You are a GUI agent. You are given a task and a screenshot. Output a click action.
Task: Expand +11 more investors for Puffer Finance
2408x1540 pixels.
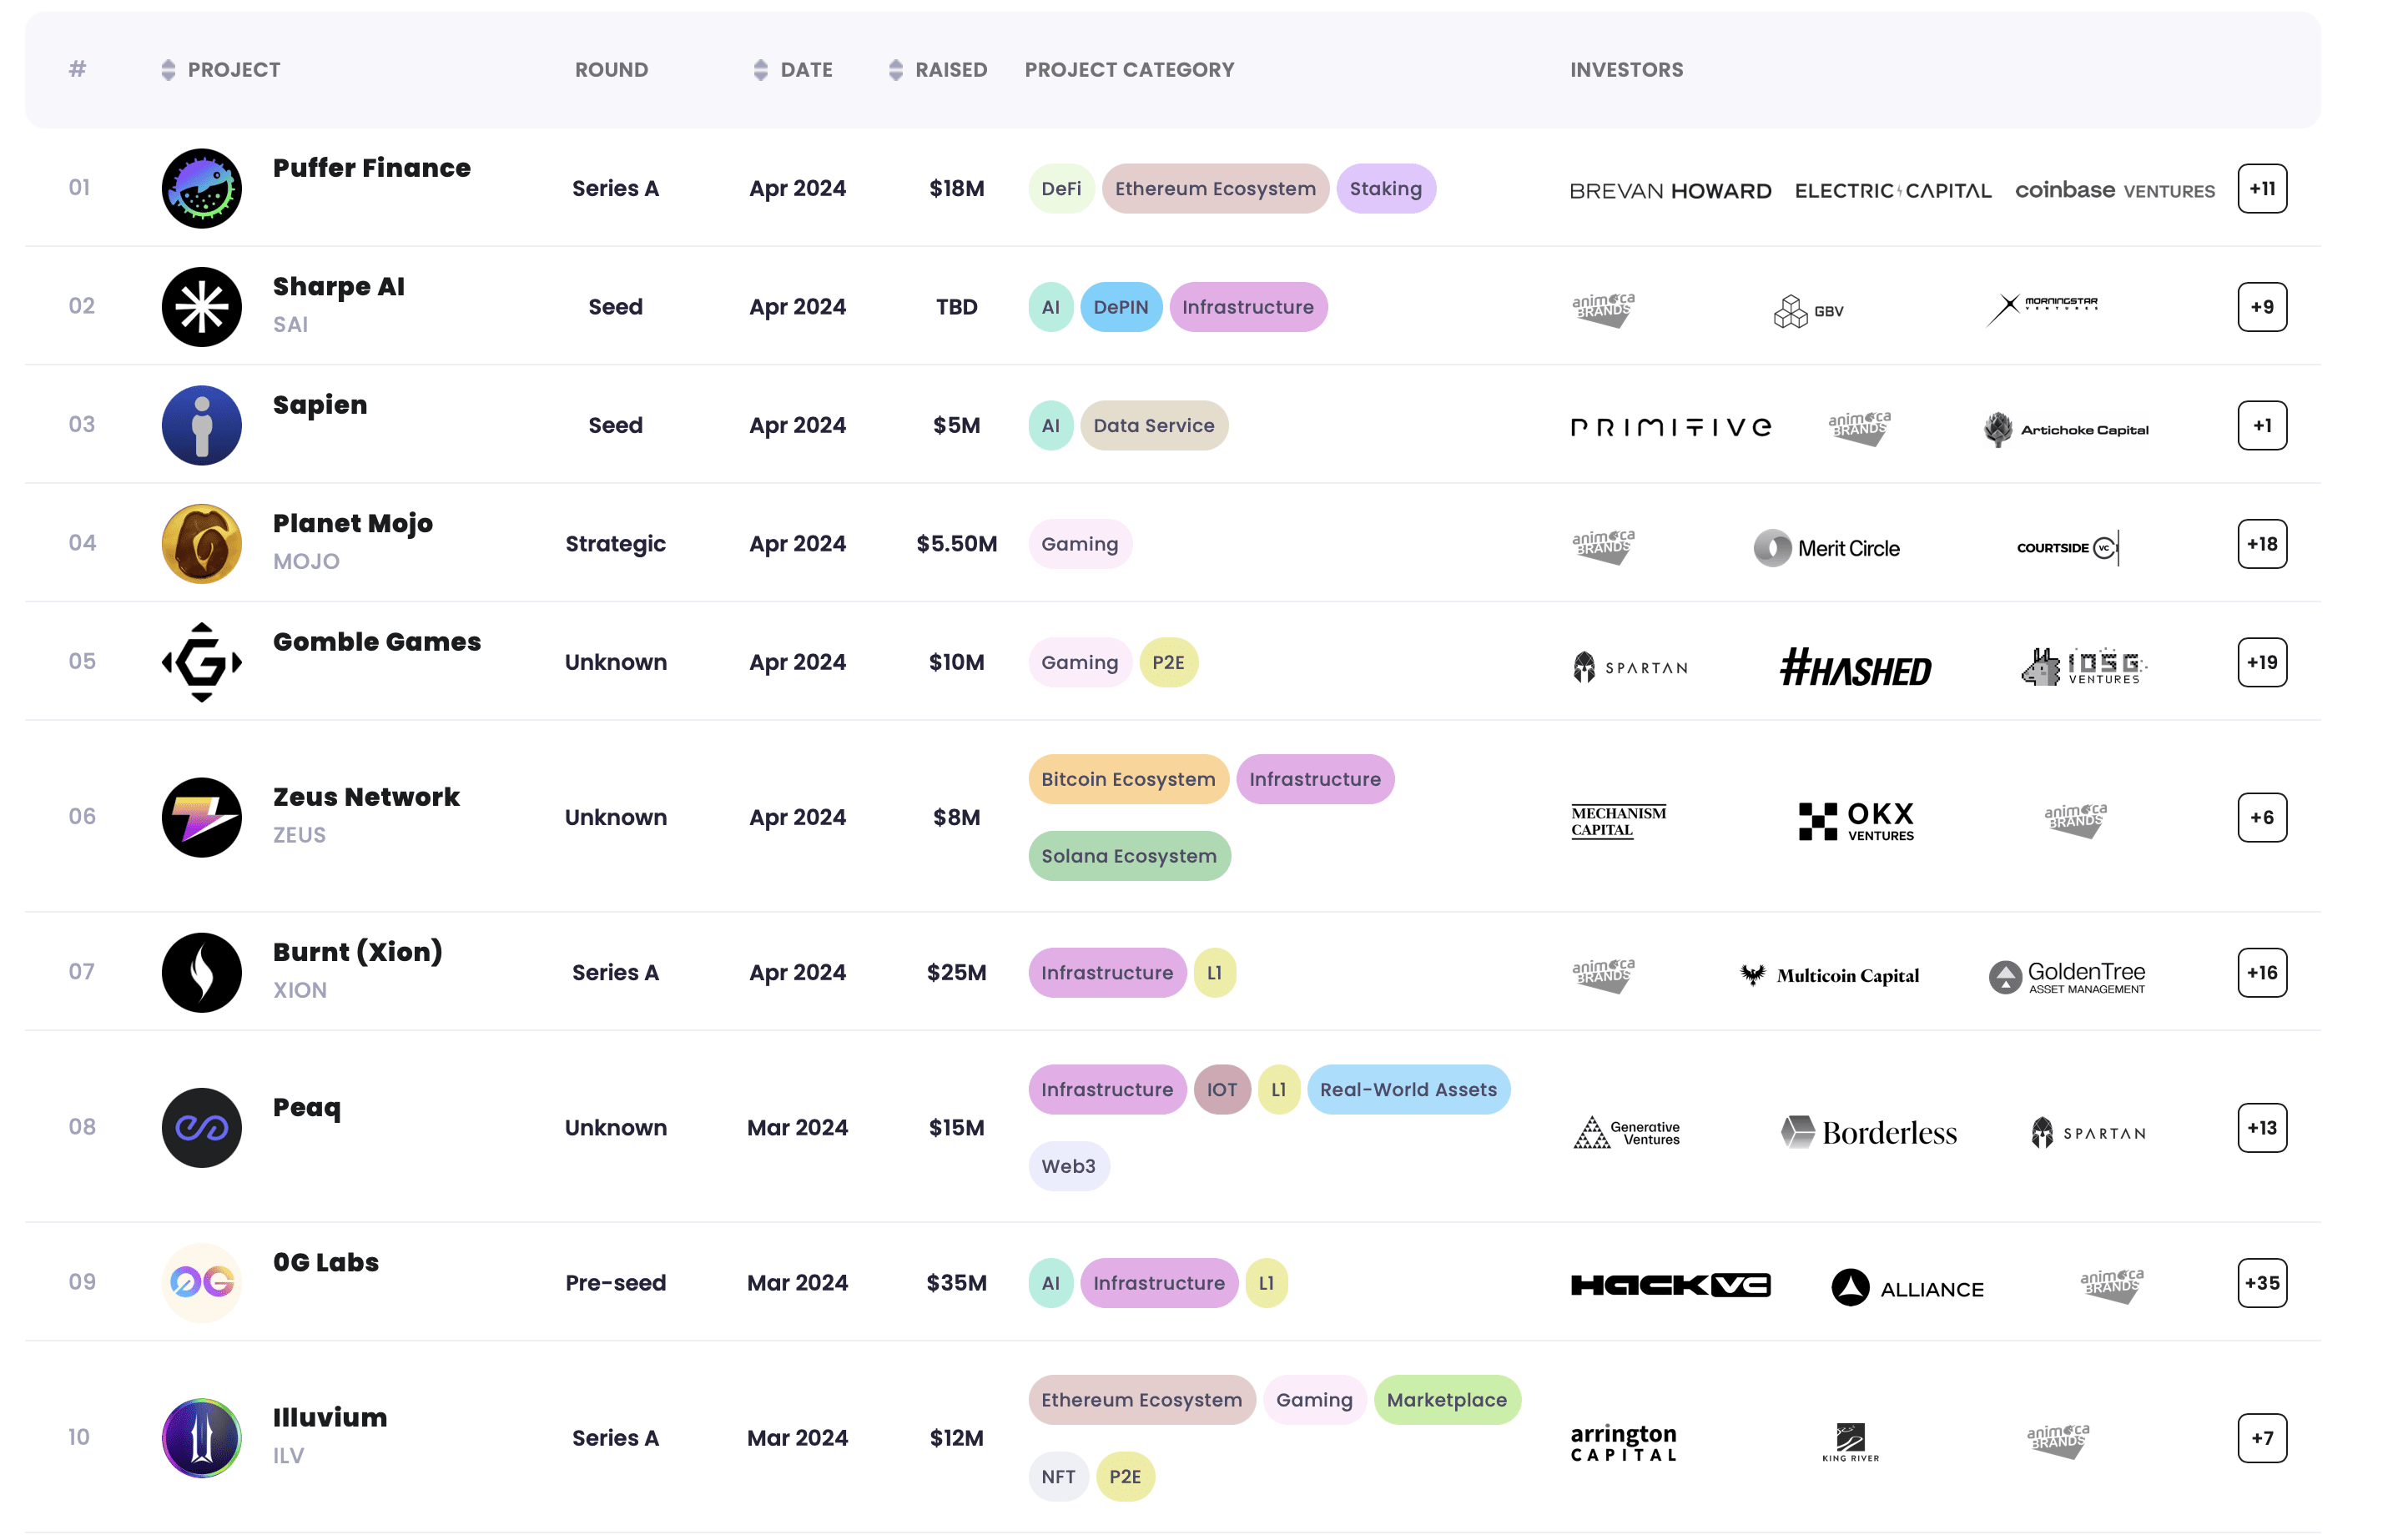[2261, 189]
